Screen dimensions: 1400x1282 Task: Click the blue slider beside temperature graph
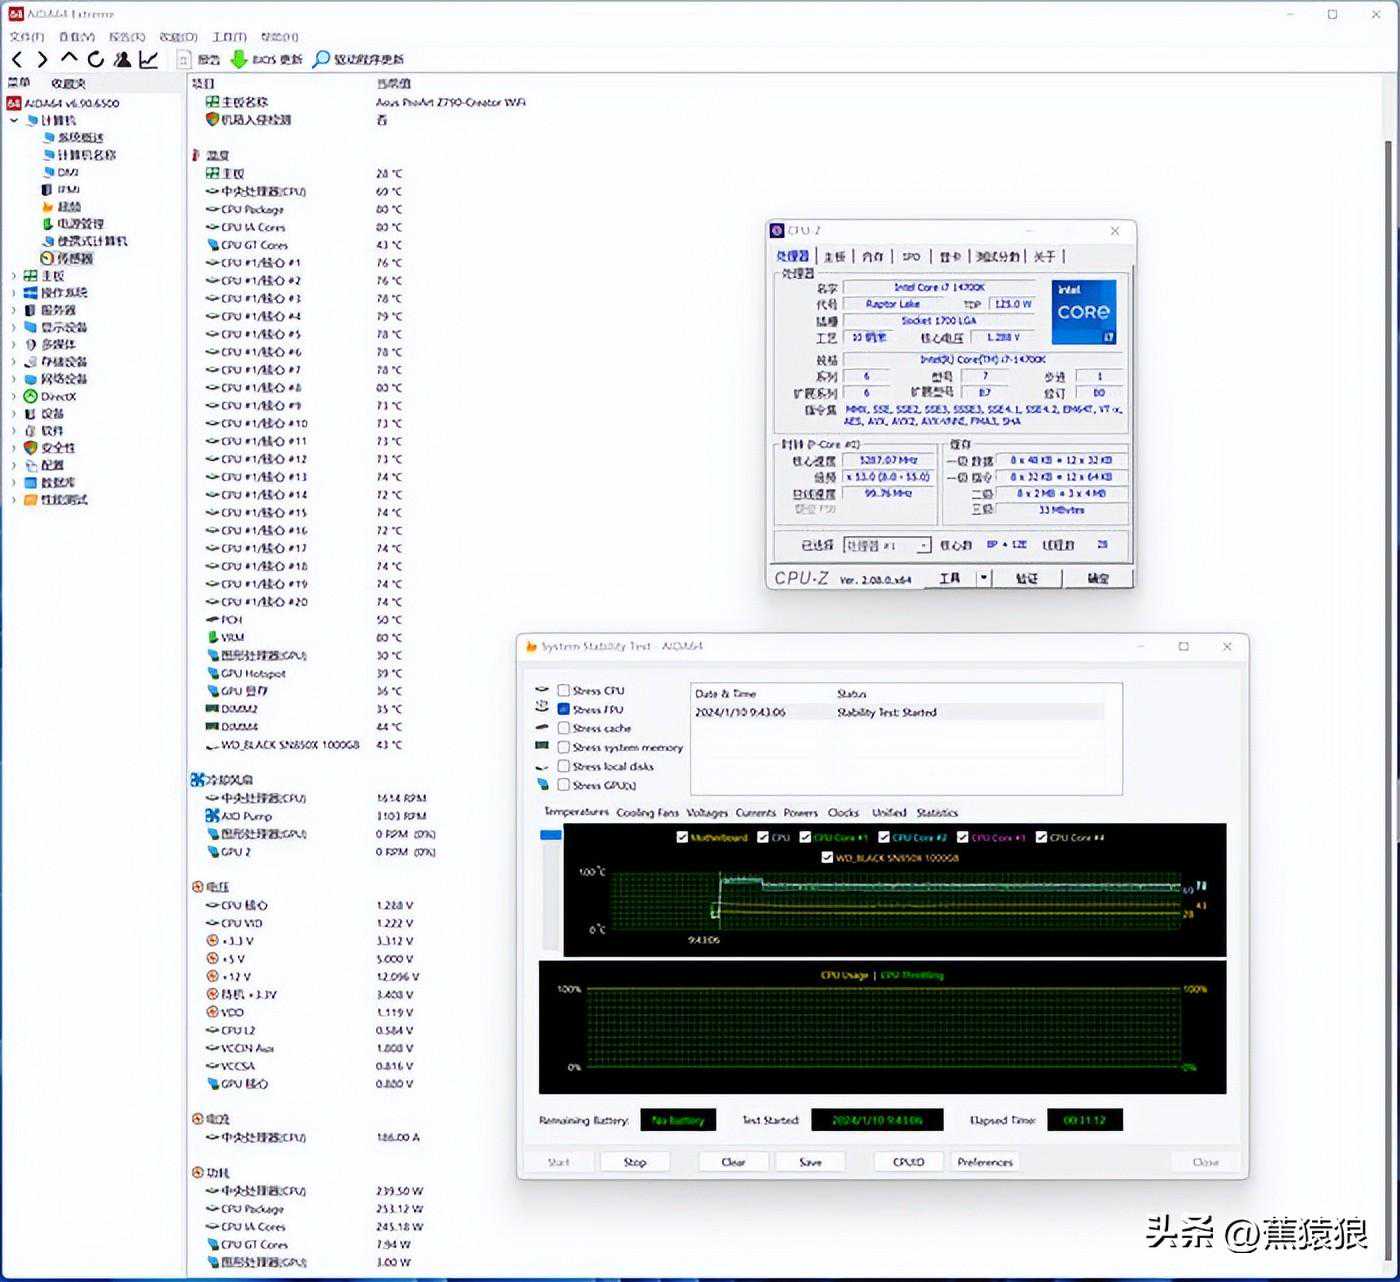point(550,835)
